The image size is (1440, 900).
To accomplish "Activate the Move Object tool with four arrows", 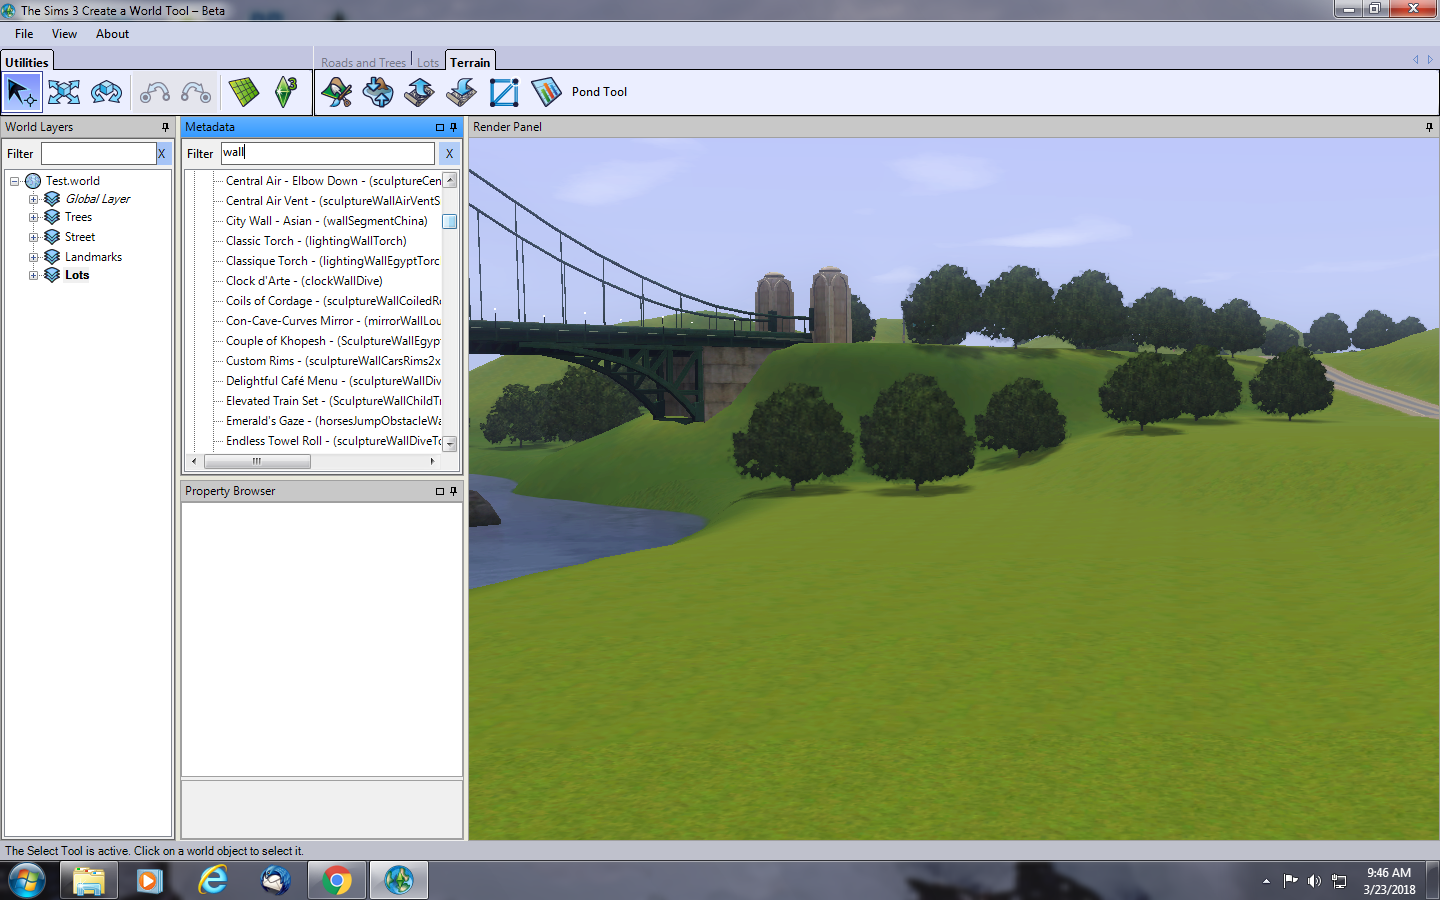I will coord(64,93).
